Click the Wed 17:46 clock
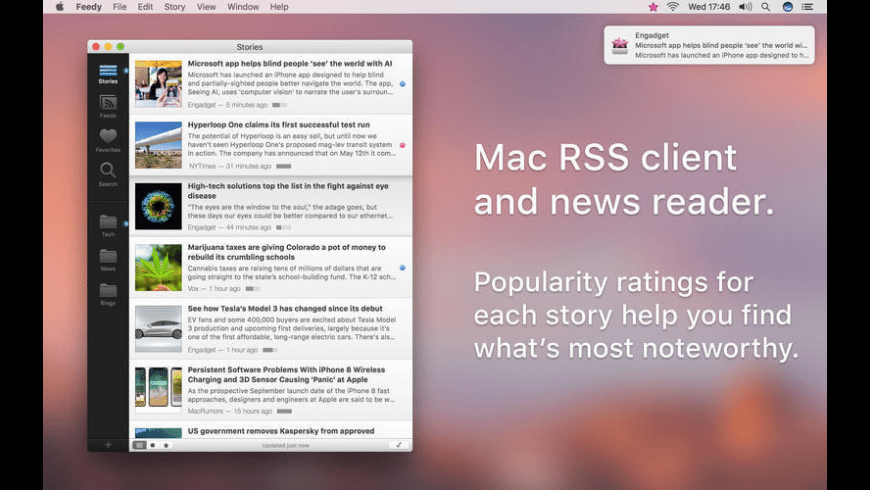The image size is (870, 490). pyautogui.click(x=709, y=7)
